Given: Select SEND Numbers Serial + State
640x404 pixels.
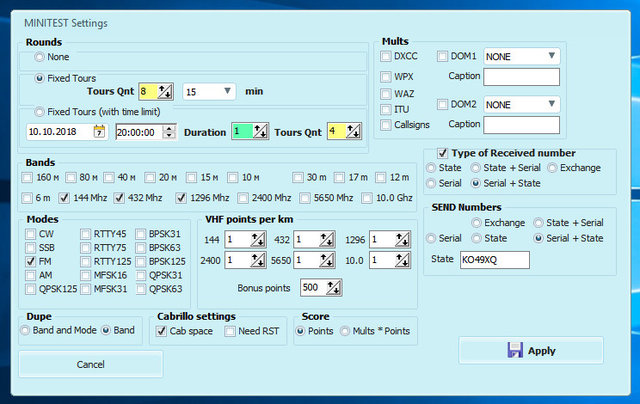Looking at the screenshot, I should pyautogui.click(x=539, y=238).
